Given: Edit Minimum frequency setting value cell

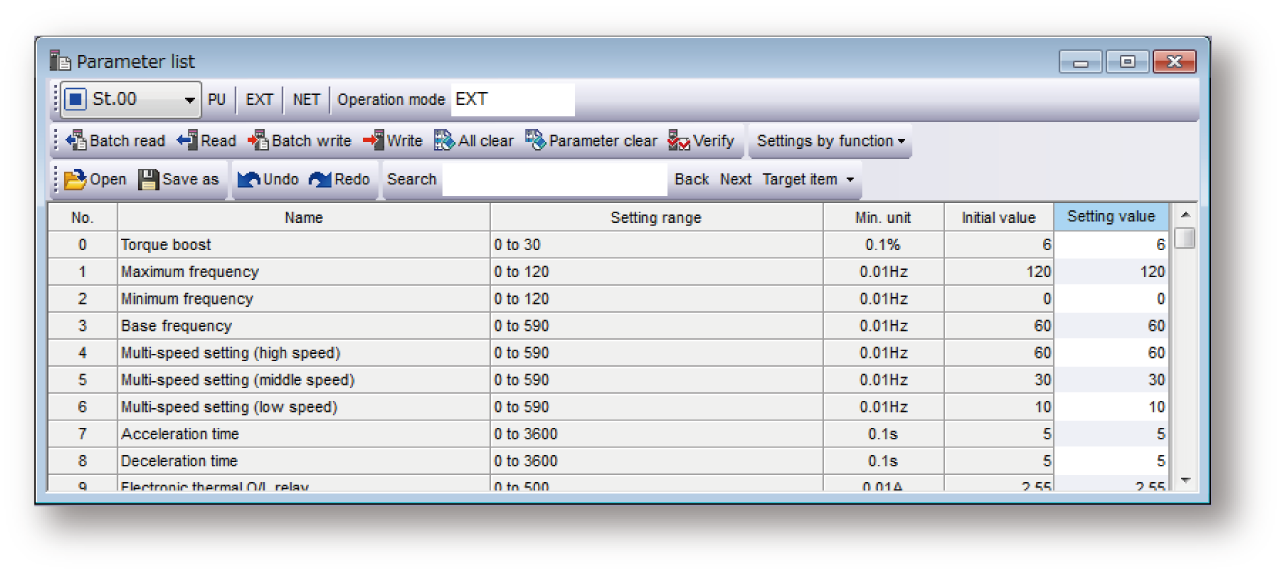Looking at the screenshot, I should coord(1111,299).
